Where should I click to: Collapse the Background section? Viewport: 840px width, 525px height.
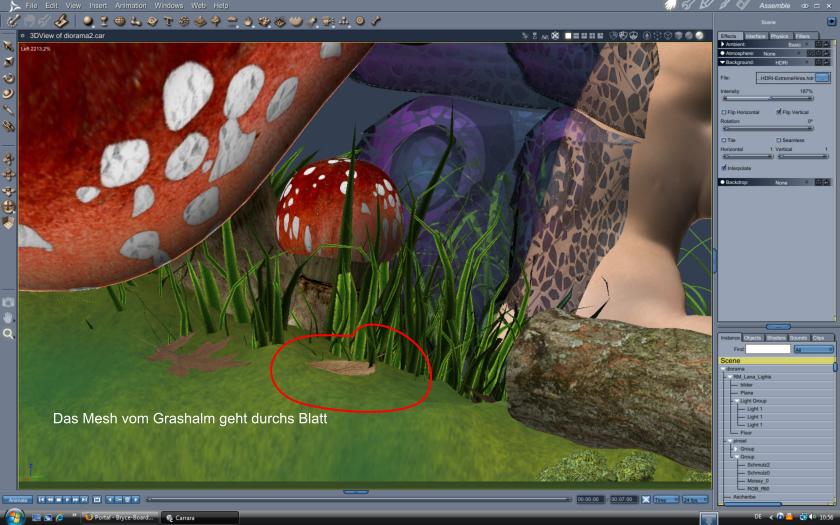pyautogui.click(x=723, y=63)
